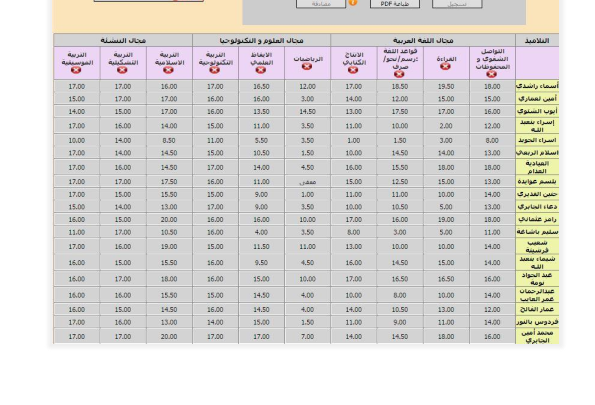Open the orange info icon beside مصادقة

(353, 3)
